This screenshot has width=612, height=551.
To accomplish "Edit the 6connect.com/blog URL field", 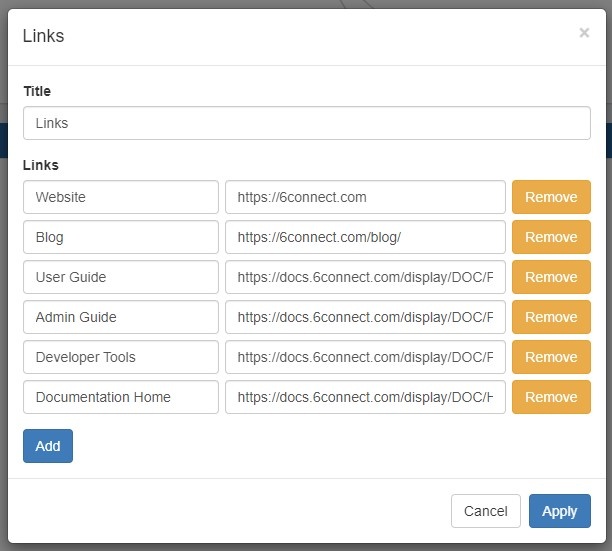I will [x=365, y=237].
